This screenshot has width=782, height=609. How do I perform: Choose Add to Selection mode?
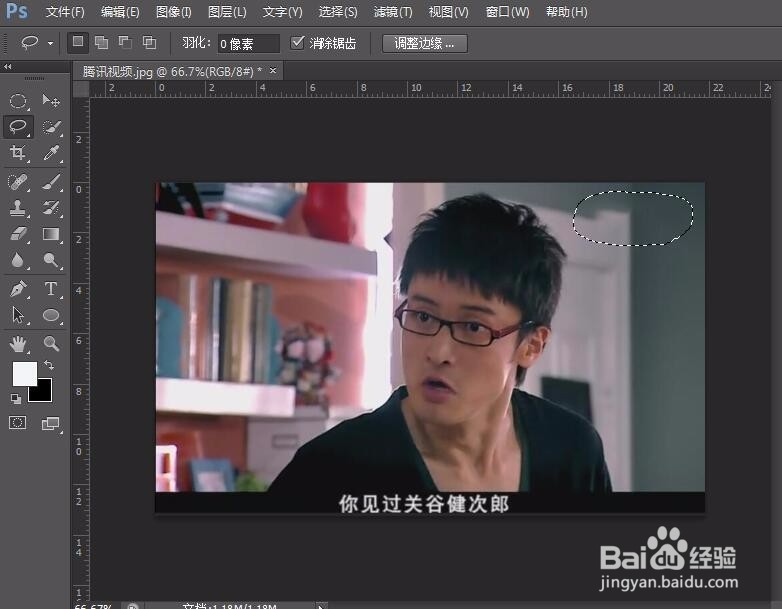click(101, 42)
